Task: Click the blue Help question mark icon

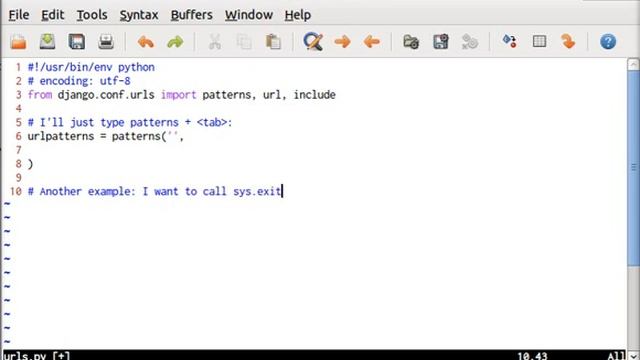Action: pos(608,42)
